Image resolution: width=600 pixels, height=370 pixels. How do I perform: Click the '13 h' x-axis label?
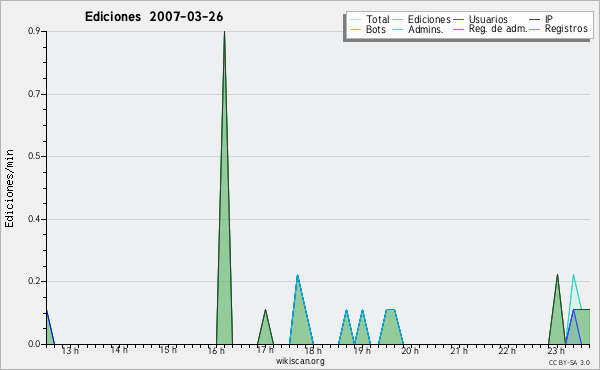tap(70, 351)
